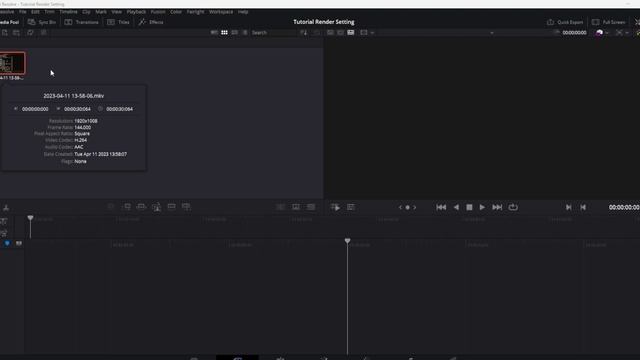The width and height of the screenshot is (640, 360).
Task: Click the Quick Export button
Action: tap(565, 22)
